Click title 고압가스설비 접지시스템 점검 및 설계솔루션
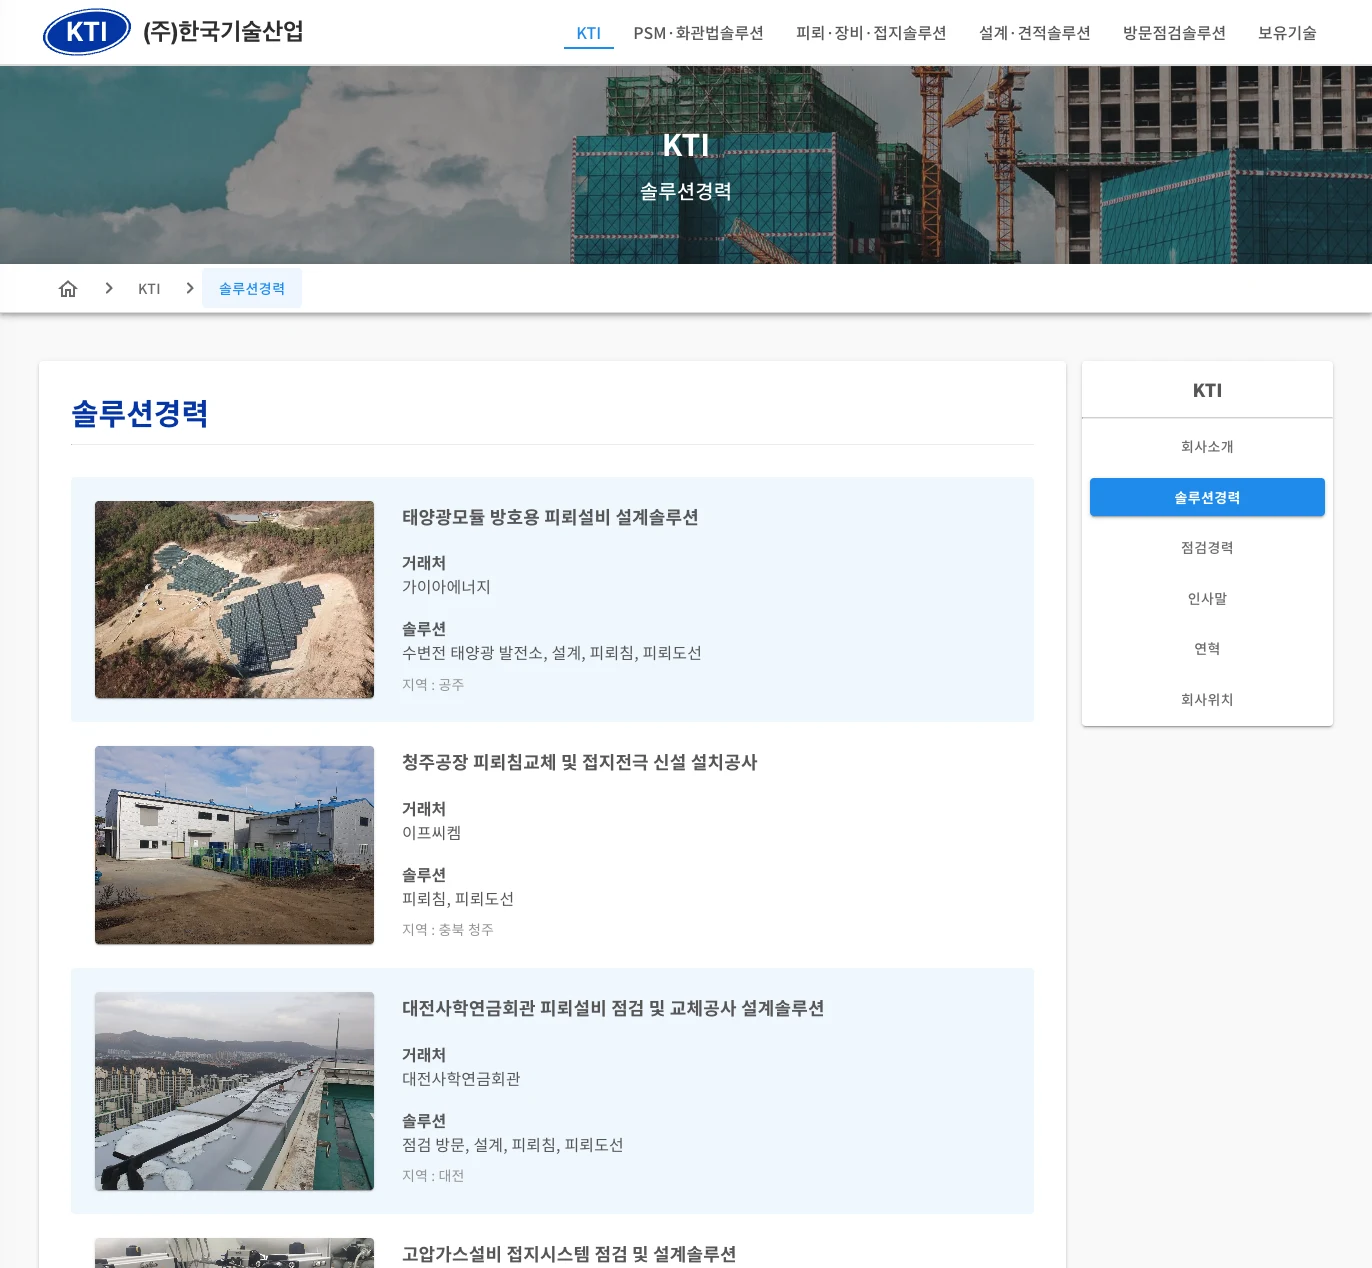Screen dimensions: 1372x1268 point(569,1254)
